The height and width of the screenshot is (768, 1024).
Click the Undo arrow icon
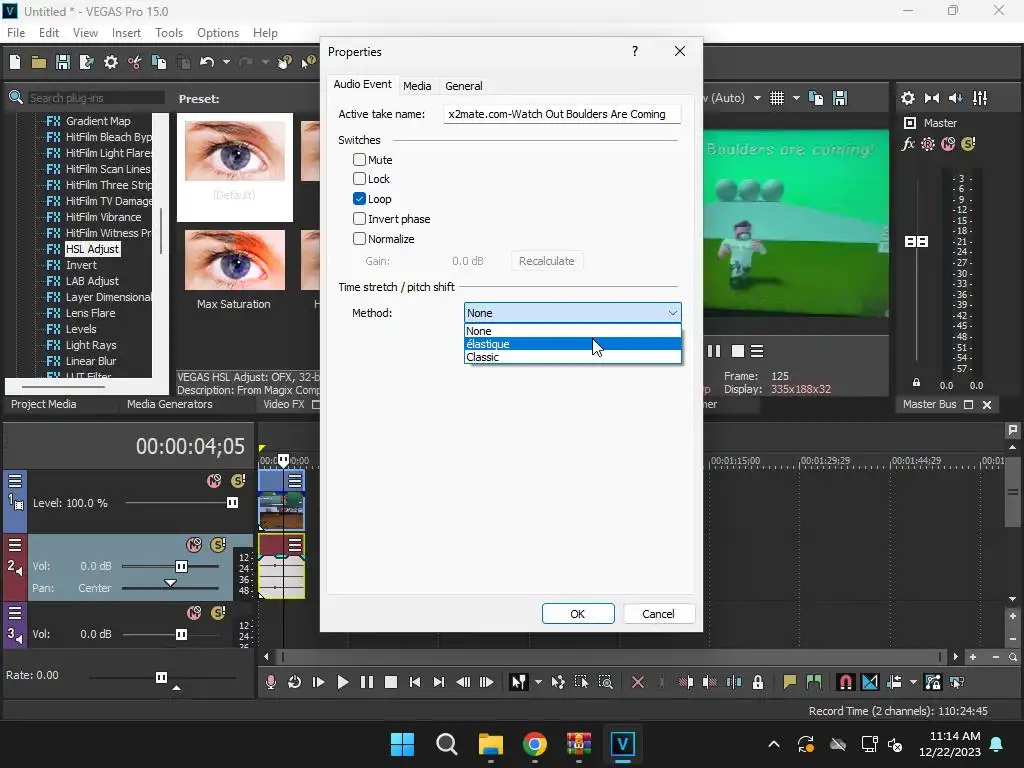pyautogui.click(x=207, y=62)
